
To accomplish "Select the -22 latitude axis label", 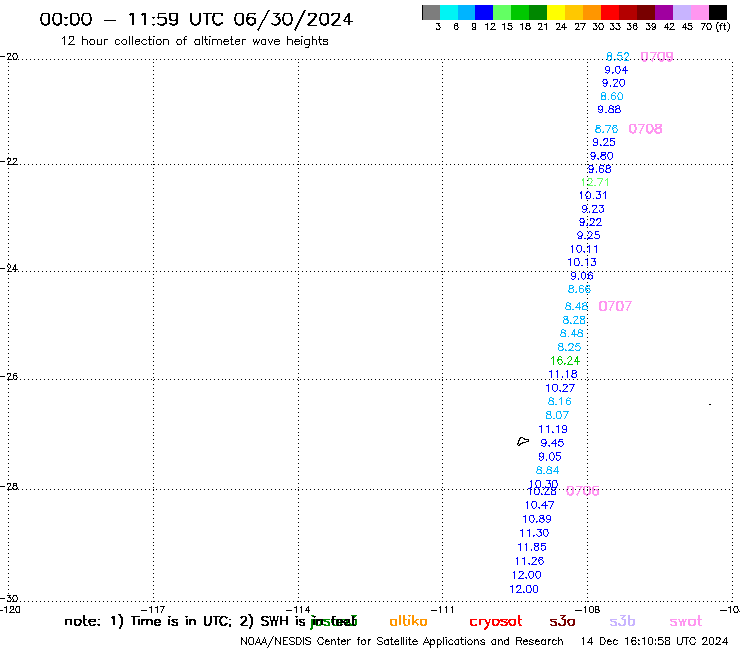I will [9, 161].
